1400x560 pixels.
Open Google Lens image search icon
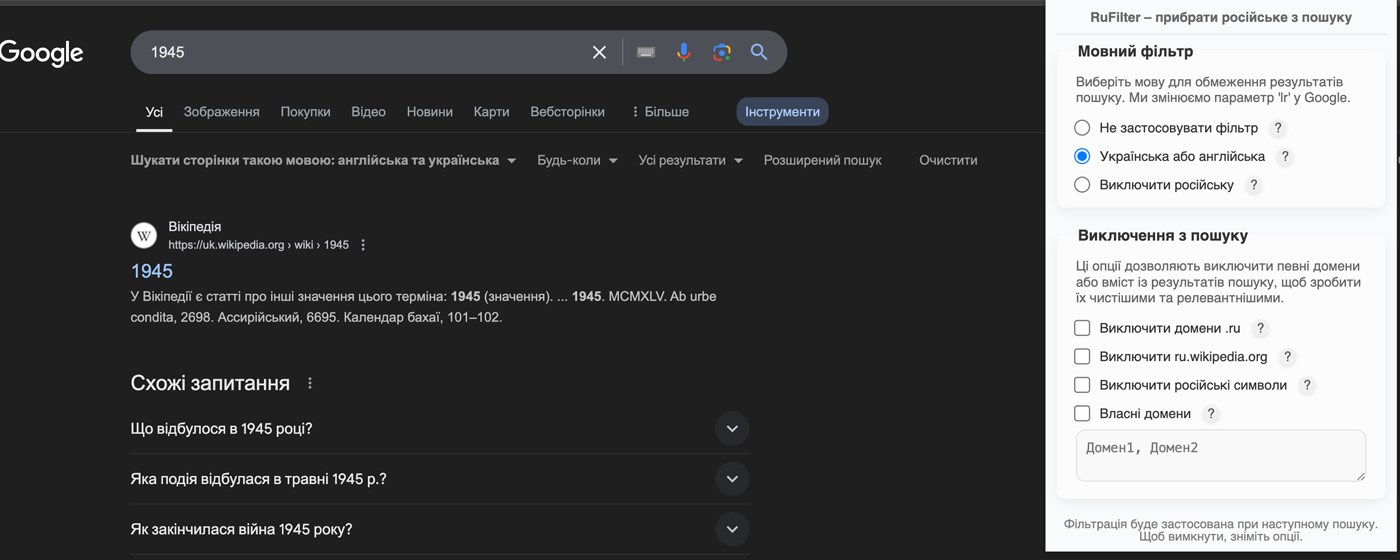[722, 52]
